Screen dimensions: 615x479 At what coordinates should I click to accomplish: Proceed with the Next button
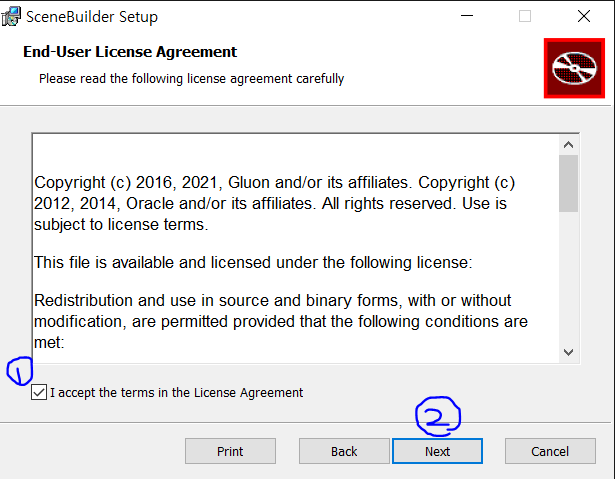(x=437, y=451)
